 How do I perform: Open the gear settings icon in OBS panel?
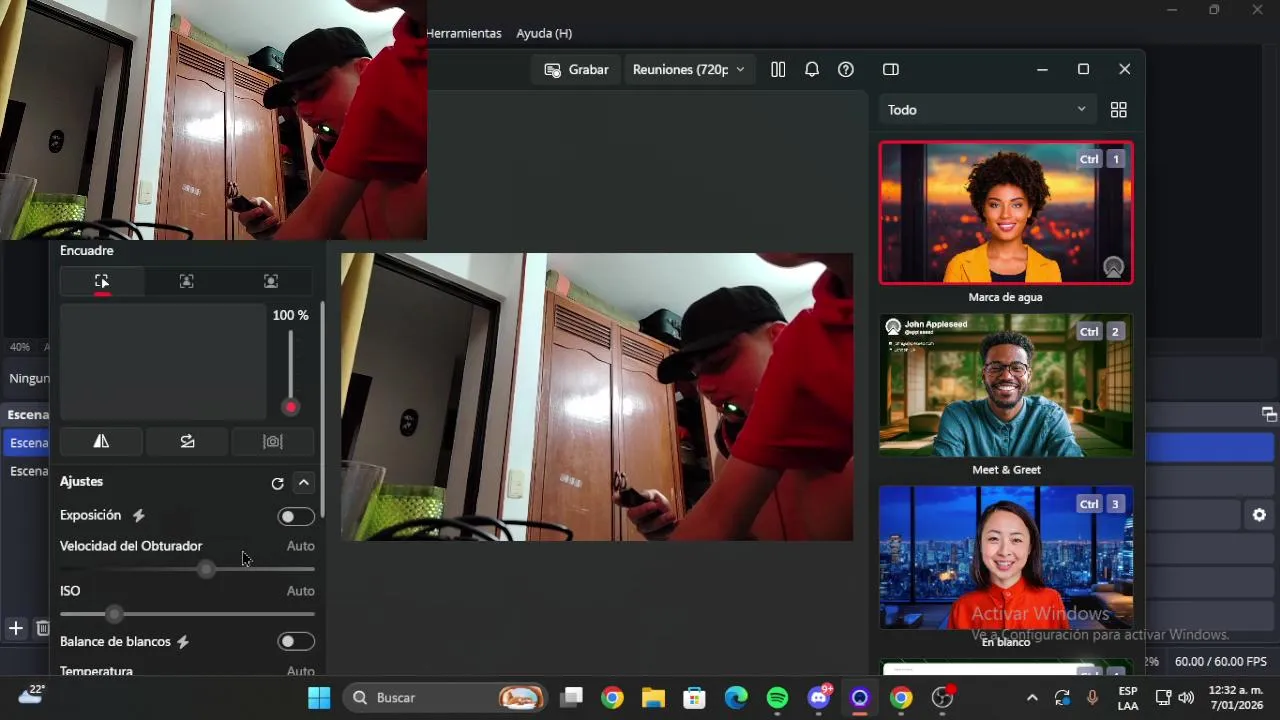pyautogui.click(x=1259, y=515)
